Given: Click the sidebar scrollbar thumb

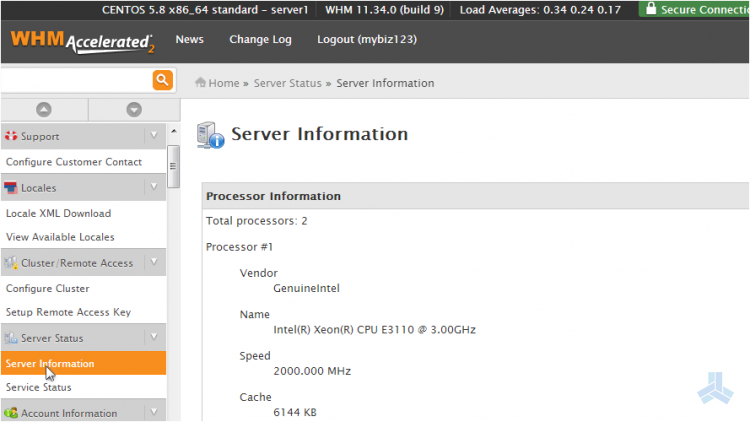Looking at the screenshot, I should coord(173,166).
